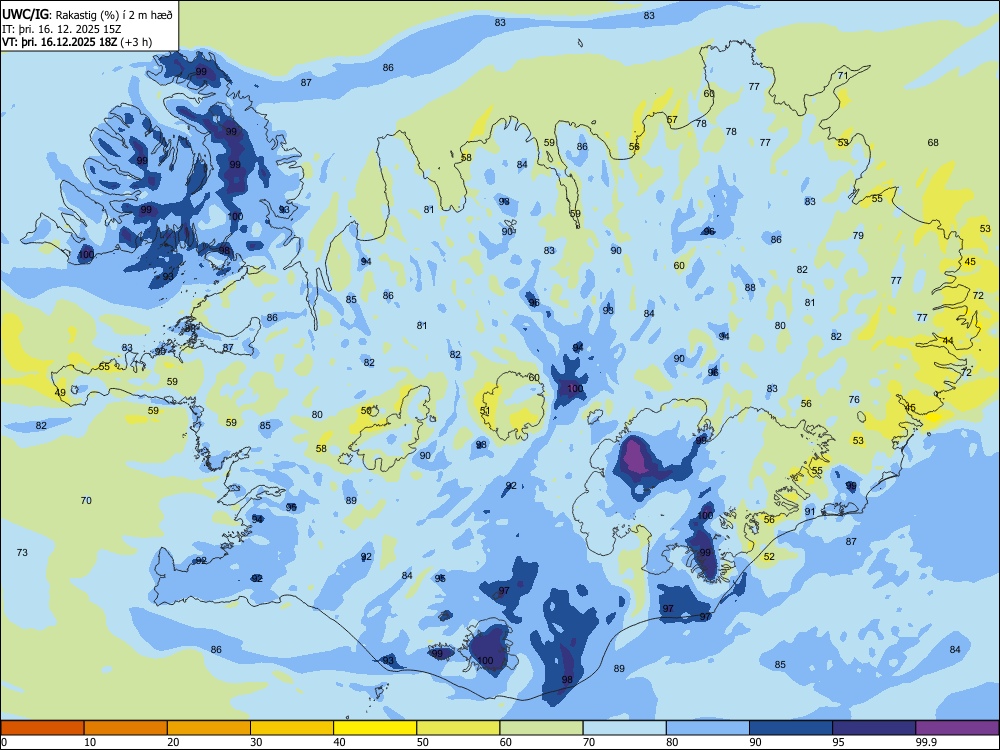Click the '20' tick label in the legend
The height and width of the screenshot is (750, 1000).
coord(173,742)
